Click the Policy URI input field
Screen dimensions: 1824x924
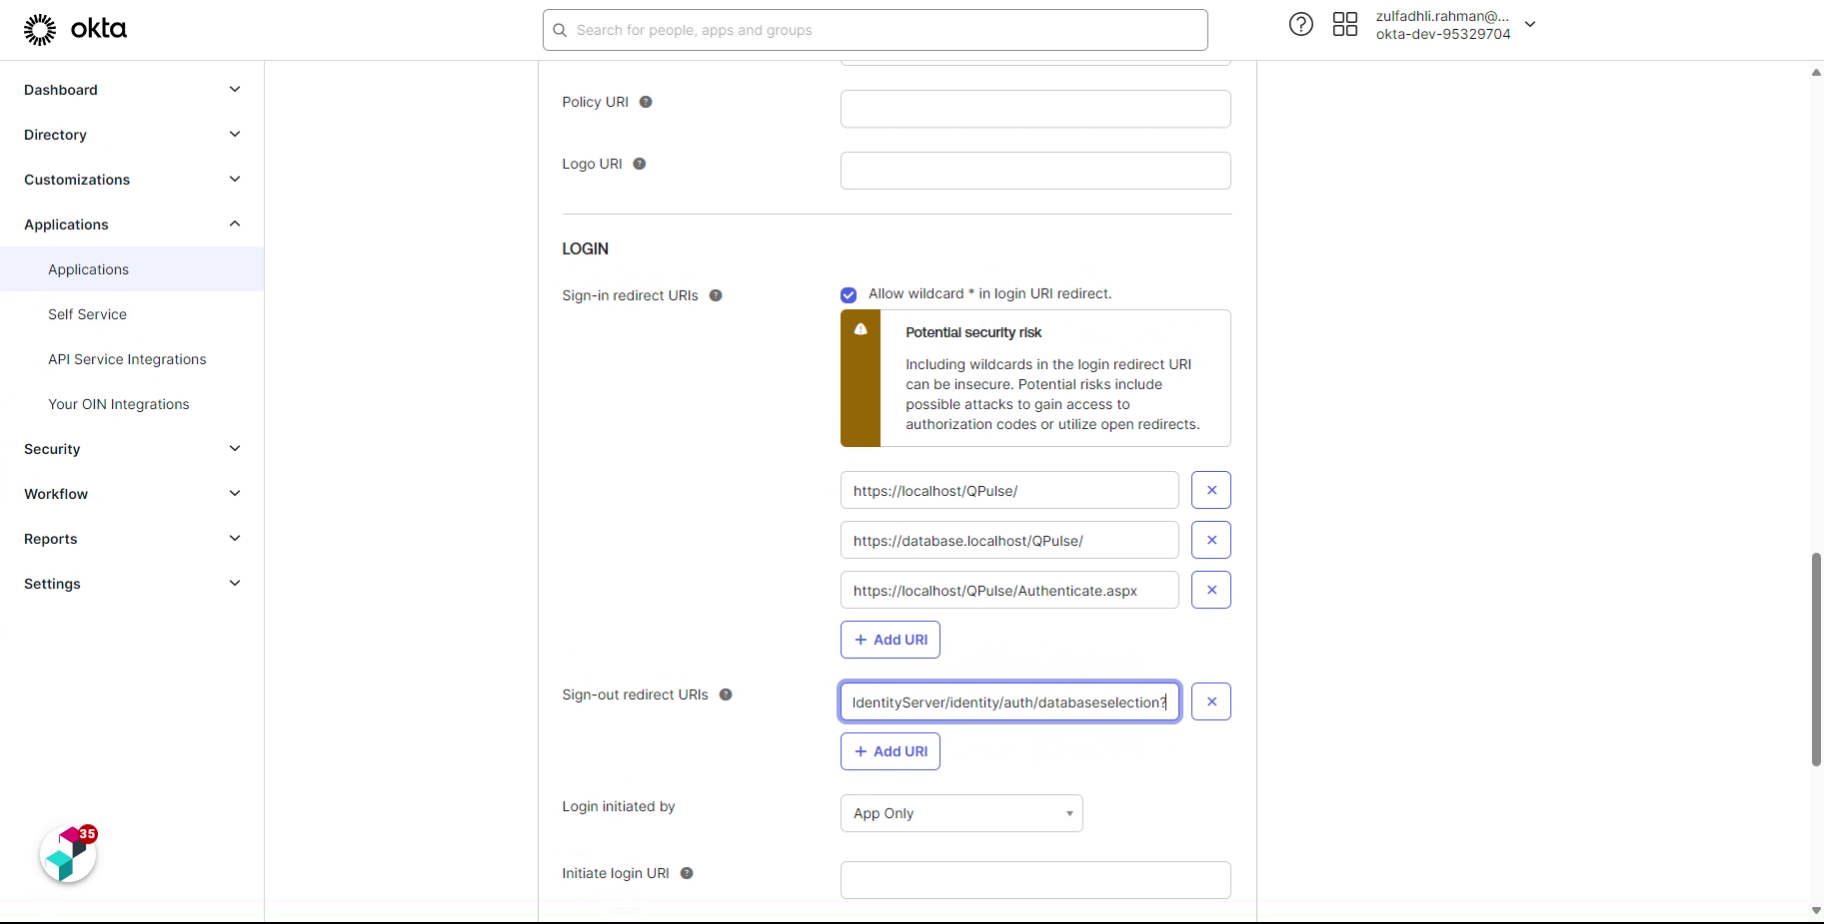click(x=1035, y=109)
